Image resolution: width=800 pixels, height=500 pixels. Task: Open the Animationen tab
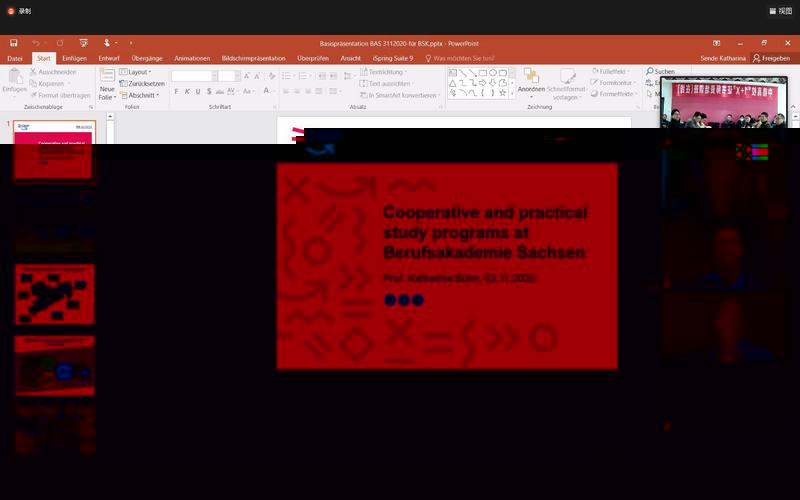coord(192,58)
